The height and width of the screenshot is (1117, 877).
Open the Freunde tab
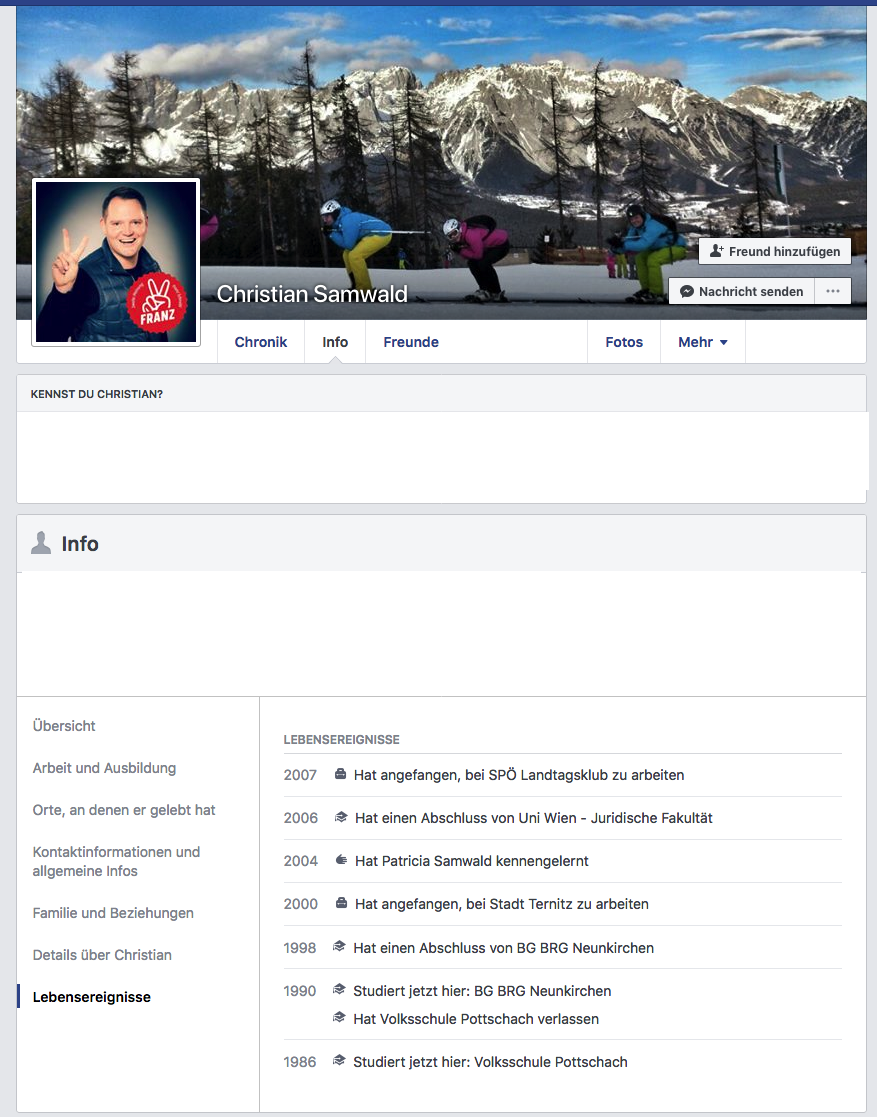click(411, 342)
